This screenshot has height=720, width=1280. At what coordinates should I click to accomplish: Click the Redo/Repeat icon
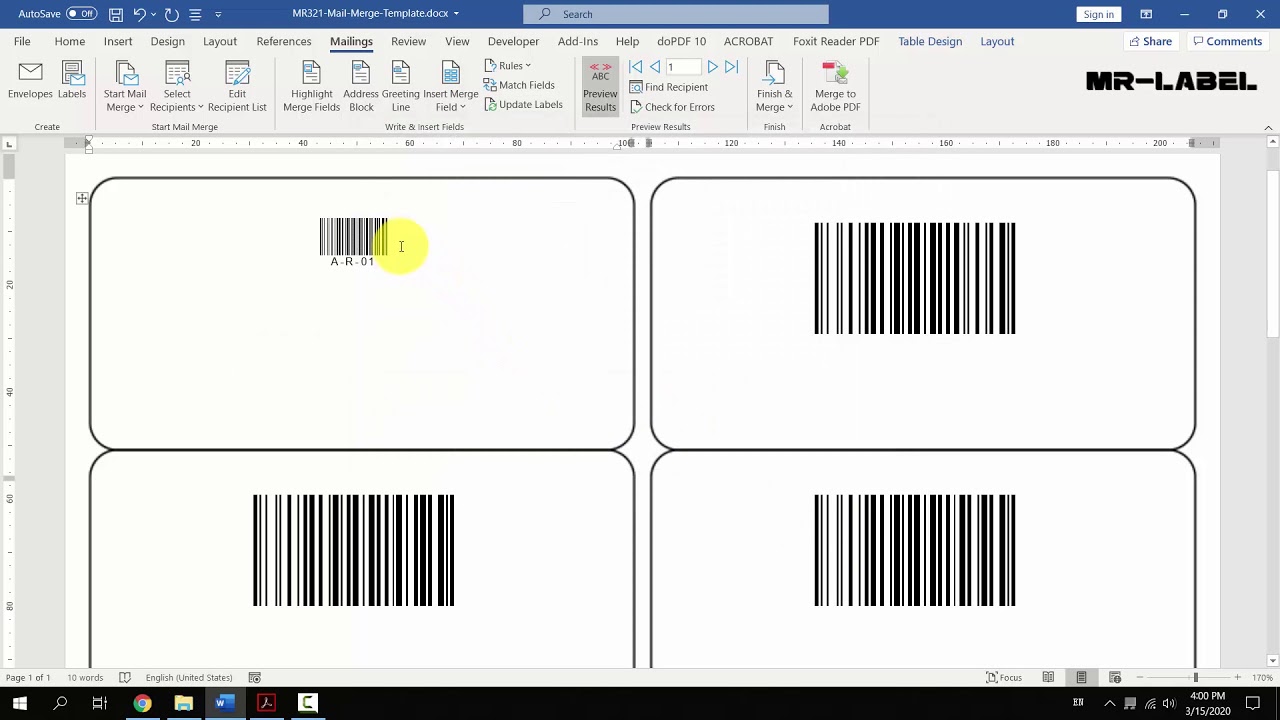pyautogui.click(x=172, y=14)
